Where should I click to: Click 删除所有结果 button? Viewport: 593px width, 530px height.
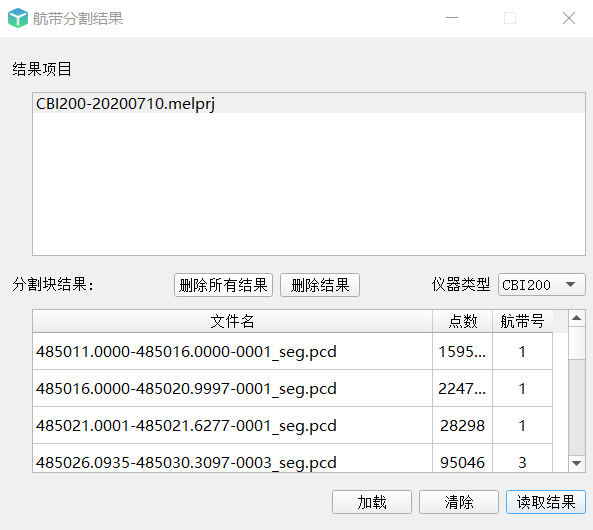coord(223,285)
